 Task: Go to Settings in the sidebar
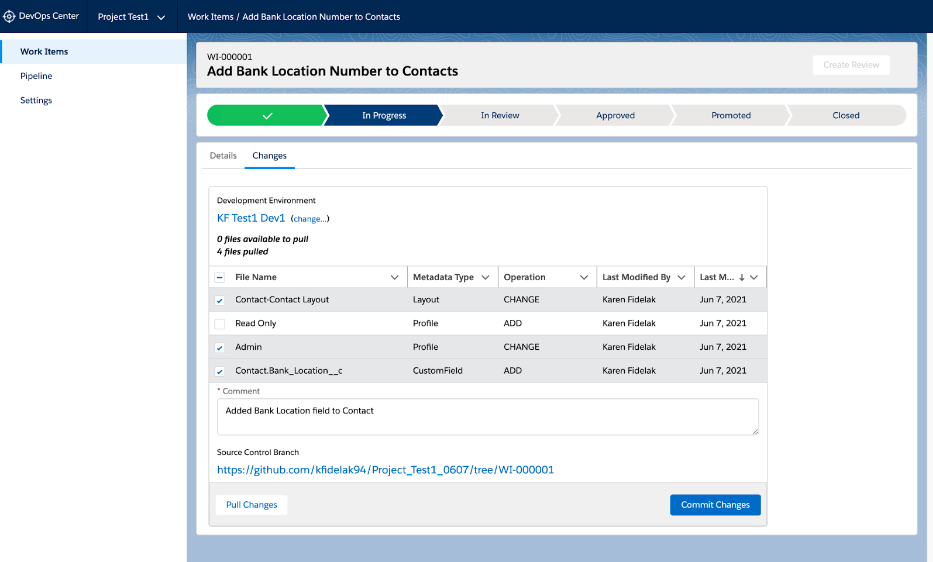click(x=36, y=100)
